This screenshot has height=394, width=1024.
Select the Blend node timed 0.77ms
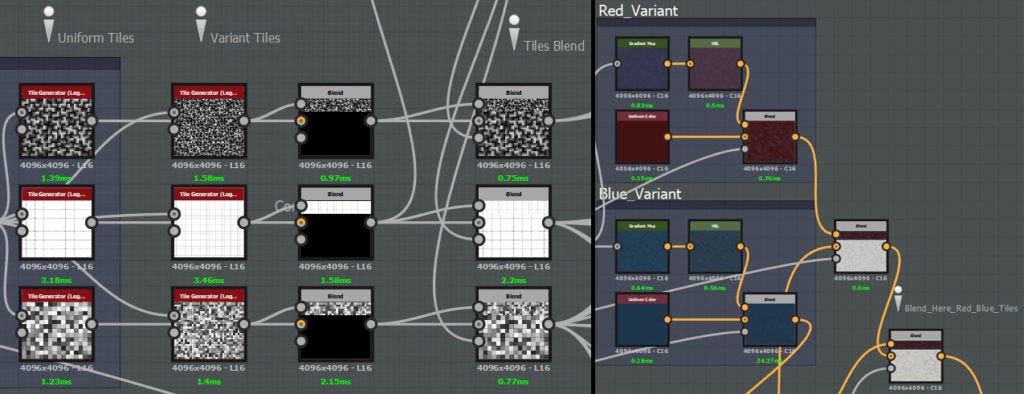click(514, 325)
